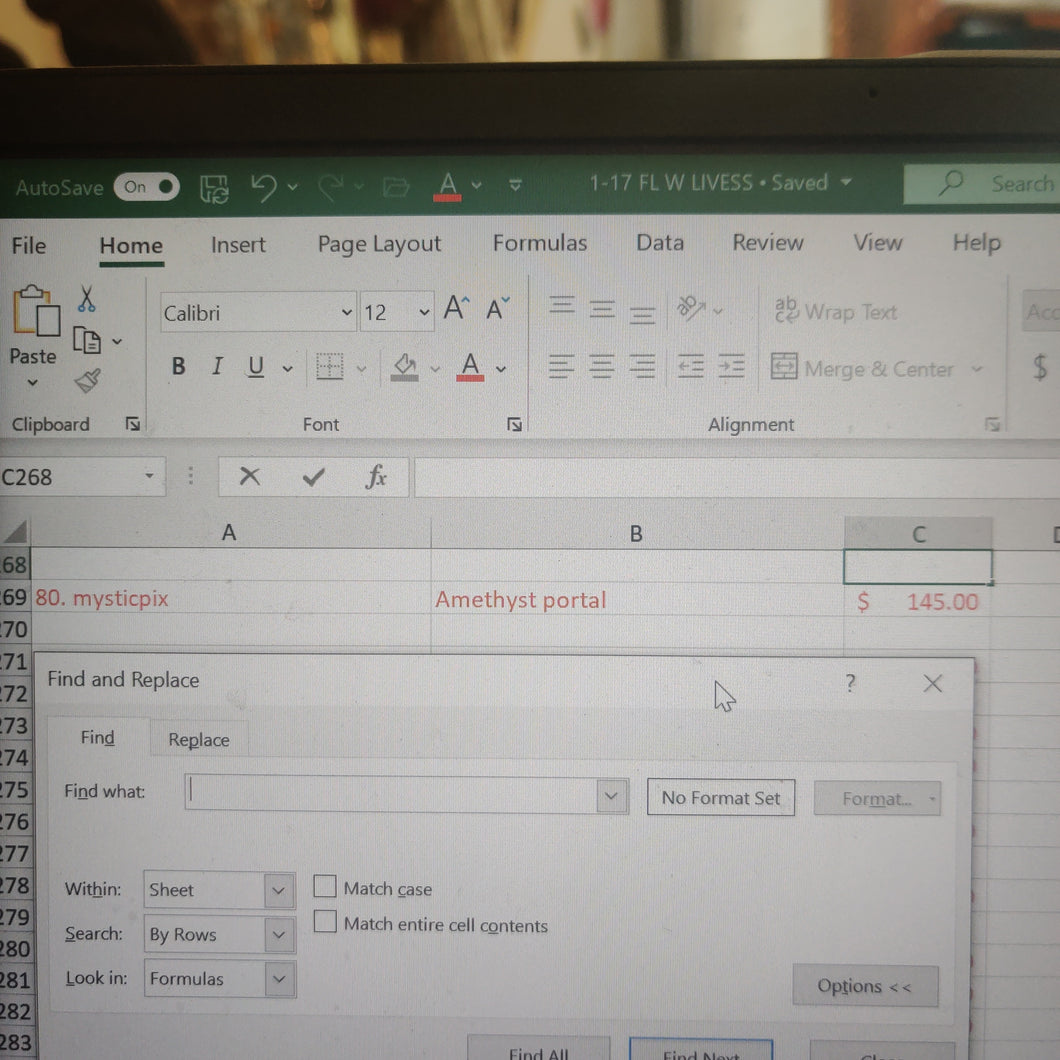The image size is (1060, 1060).
Task: Toggle Bold formatting
Action: click(x=178, y=366)
